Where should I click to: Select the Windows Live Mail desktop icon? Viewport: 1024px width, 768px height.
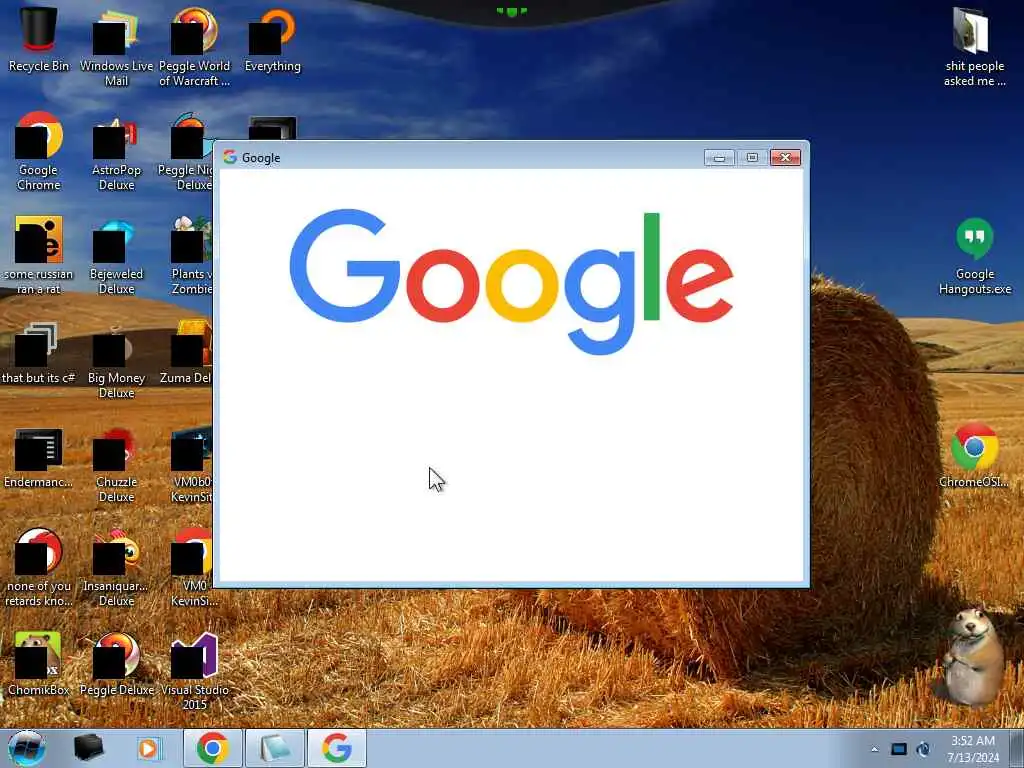click(116, 47)
